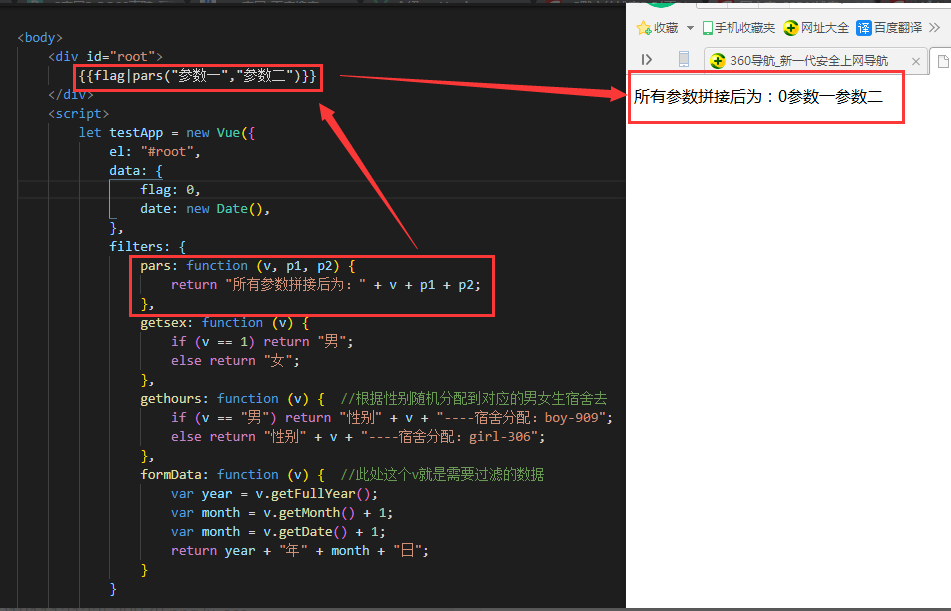951x611 pixels.
Task: Select the blank page tab with document icon
Action: click(x=943, y=61)
